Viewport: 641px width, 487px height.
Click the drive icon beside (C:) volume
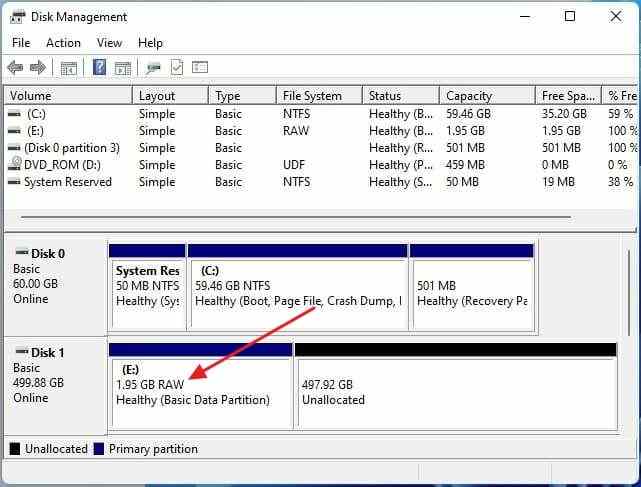[x=14, y=114]
